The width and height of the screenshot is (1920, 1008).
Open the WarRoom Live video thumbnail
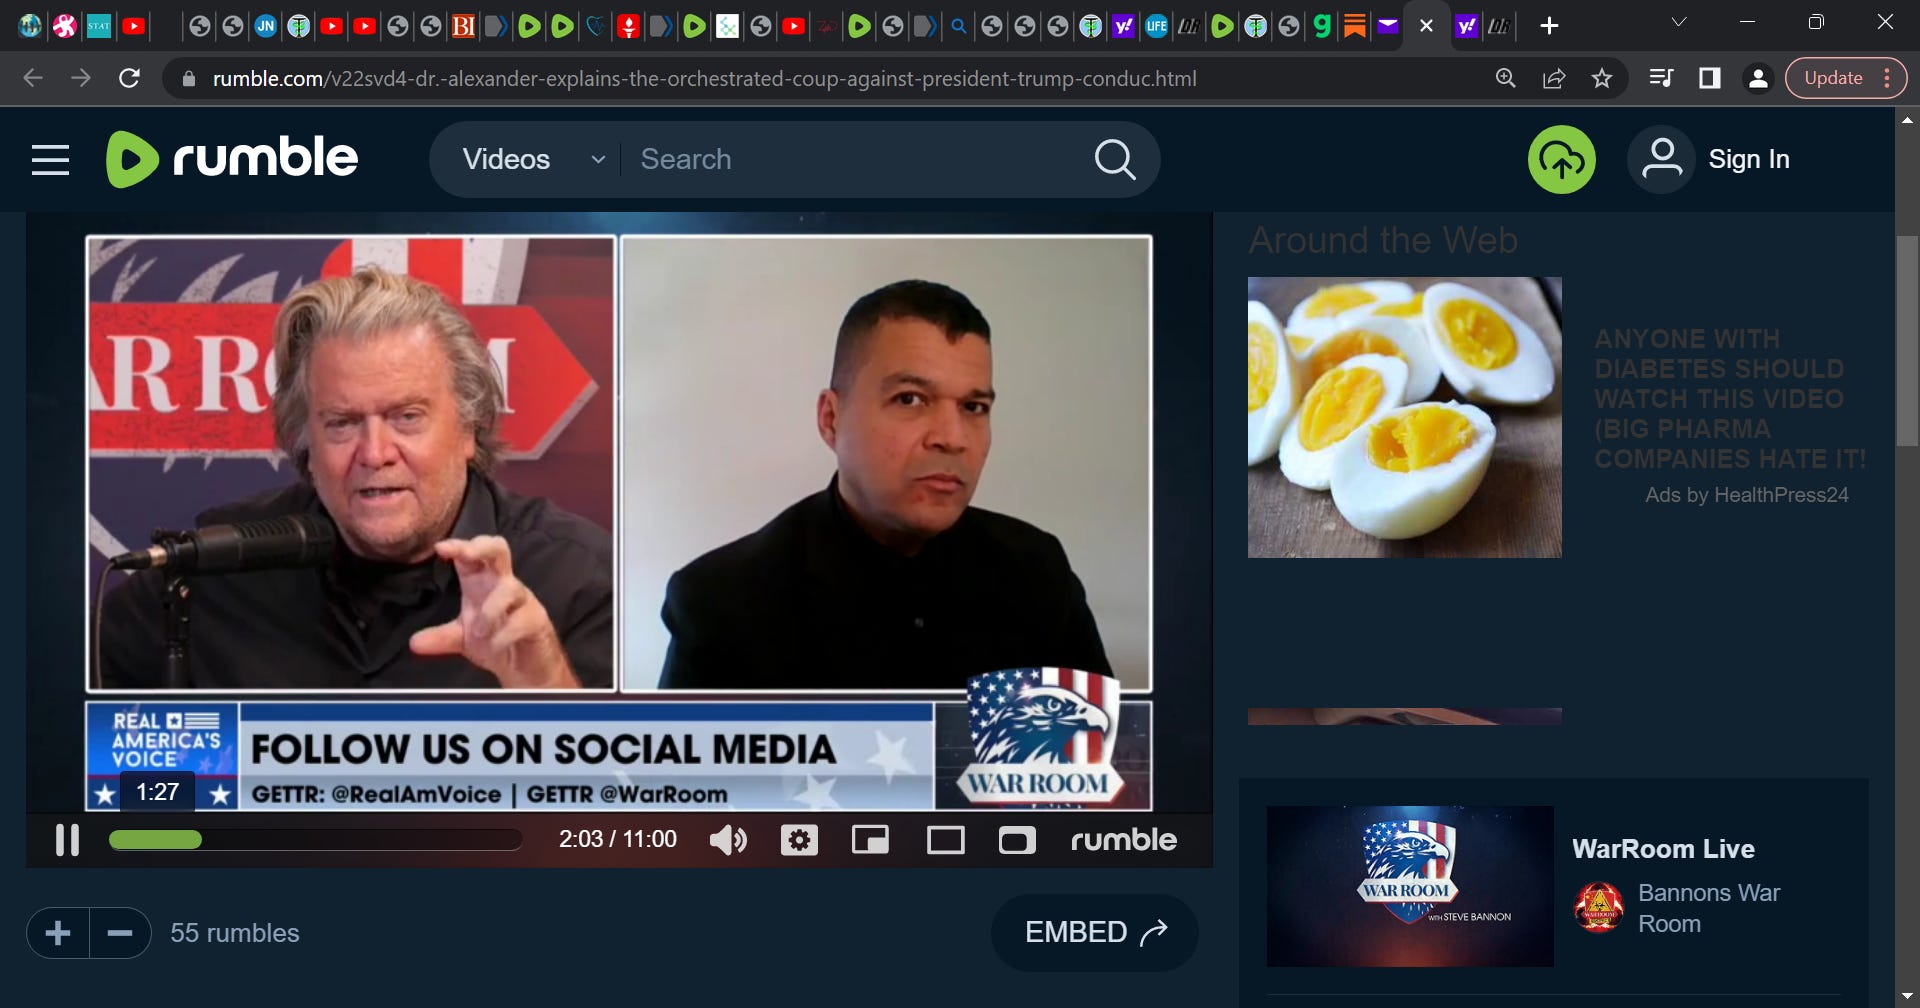1410,886
